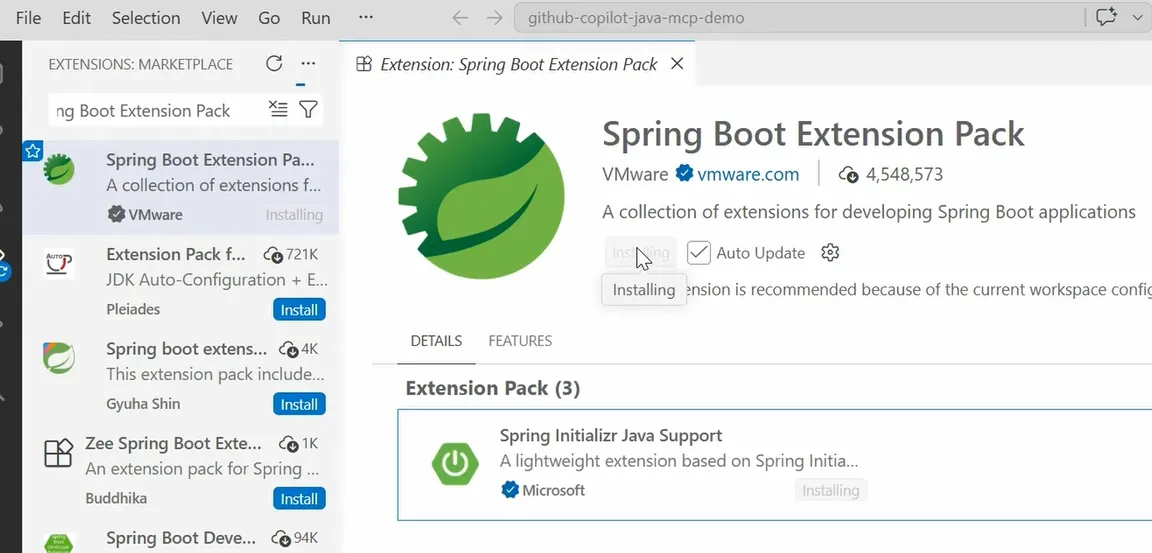The height and width of the screenshot is (553, 1152).
Task: Click VMware publisher name in header
Action: (x=635, y=174)
